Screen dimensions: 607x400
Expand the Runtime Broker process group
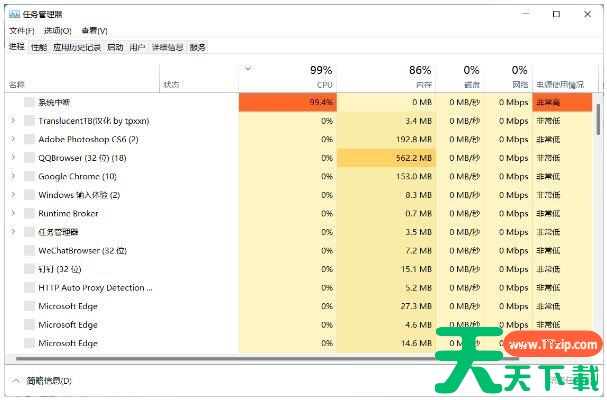tap(13, 213)
